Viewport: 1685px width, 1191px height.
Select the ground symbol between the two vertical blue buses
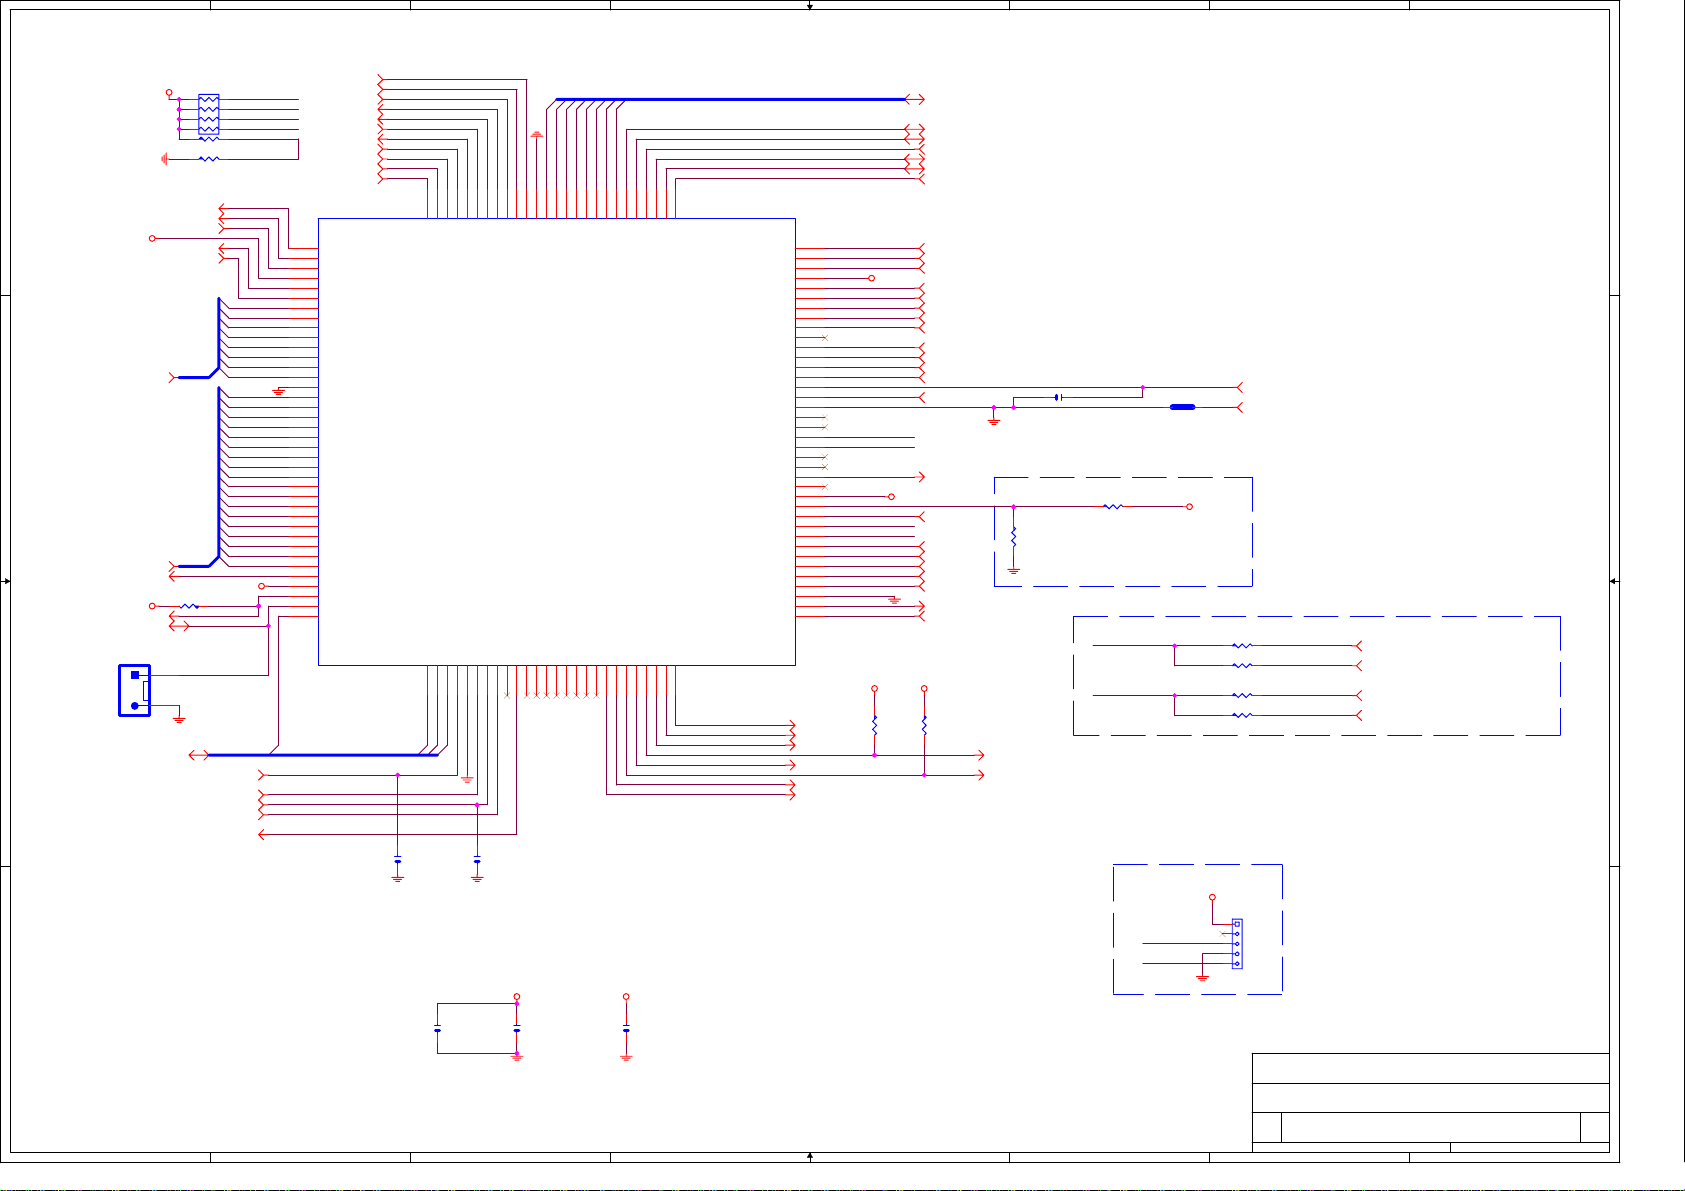(279, 391)
